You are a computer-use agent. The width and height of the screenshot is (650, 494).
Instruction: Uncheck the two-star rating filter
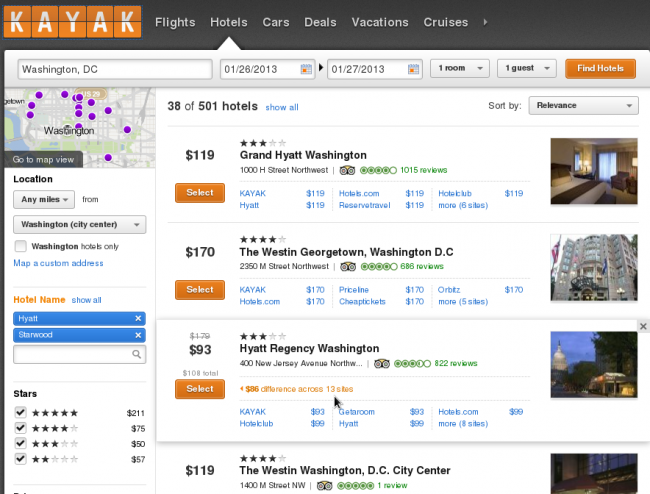21,459
